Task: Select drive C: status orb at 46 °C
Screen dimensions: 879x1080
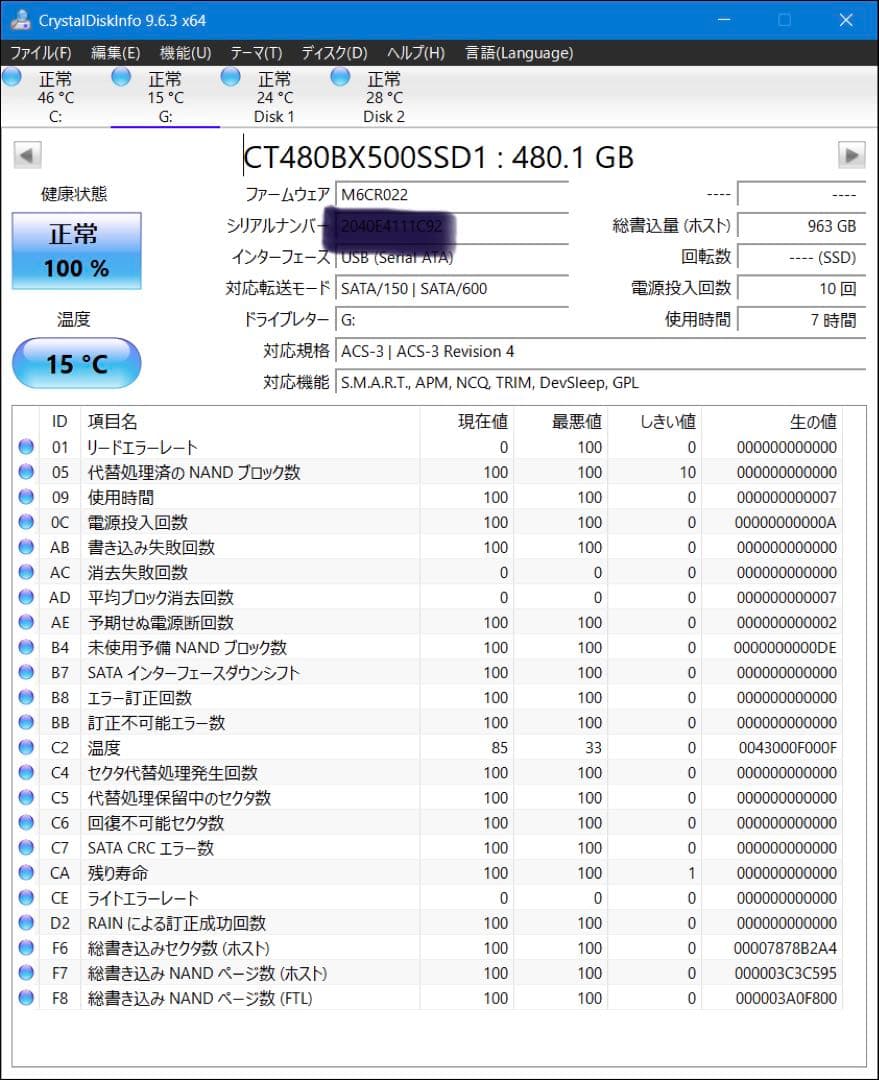Action: (12, 77)
